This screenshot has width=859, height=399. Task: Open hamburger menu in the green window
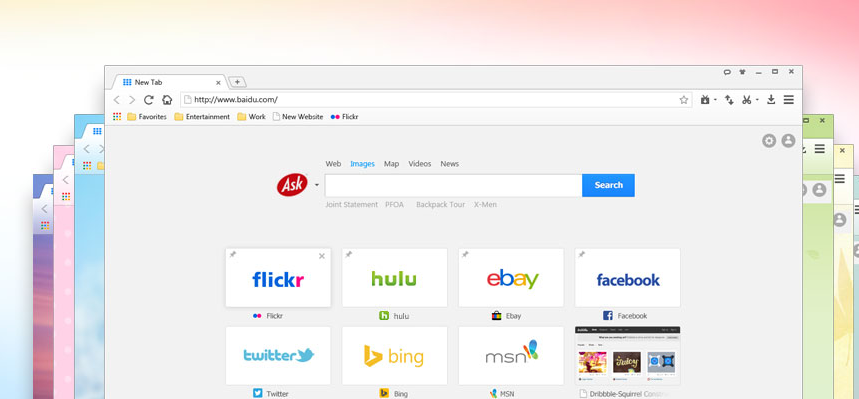point(819,149)
